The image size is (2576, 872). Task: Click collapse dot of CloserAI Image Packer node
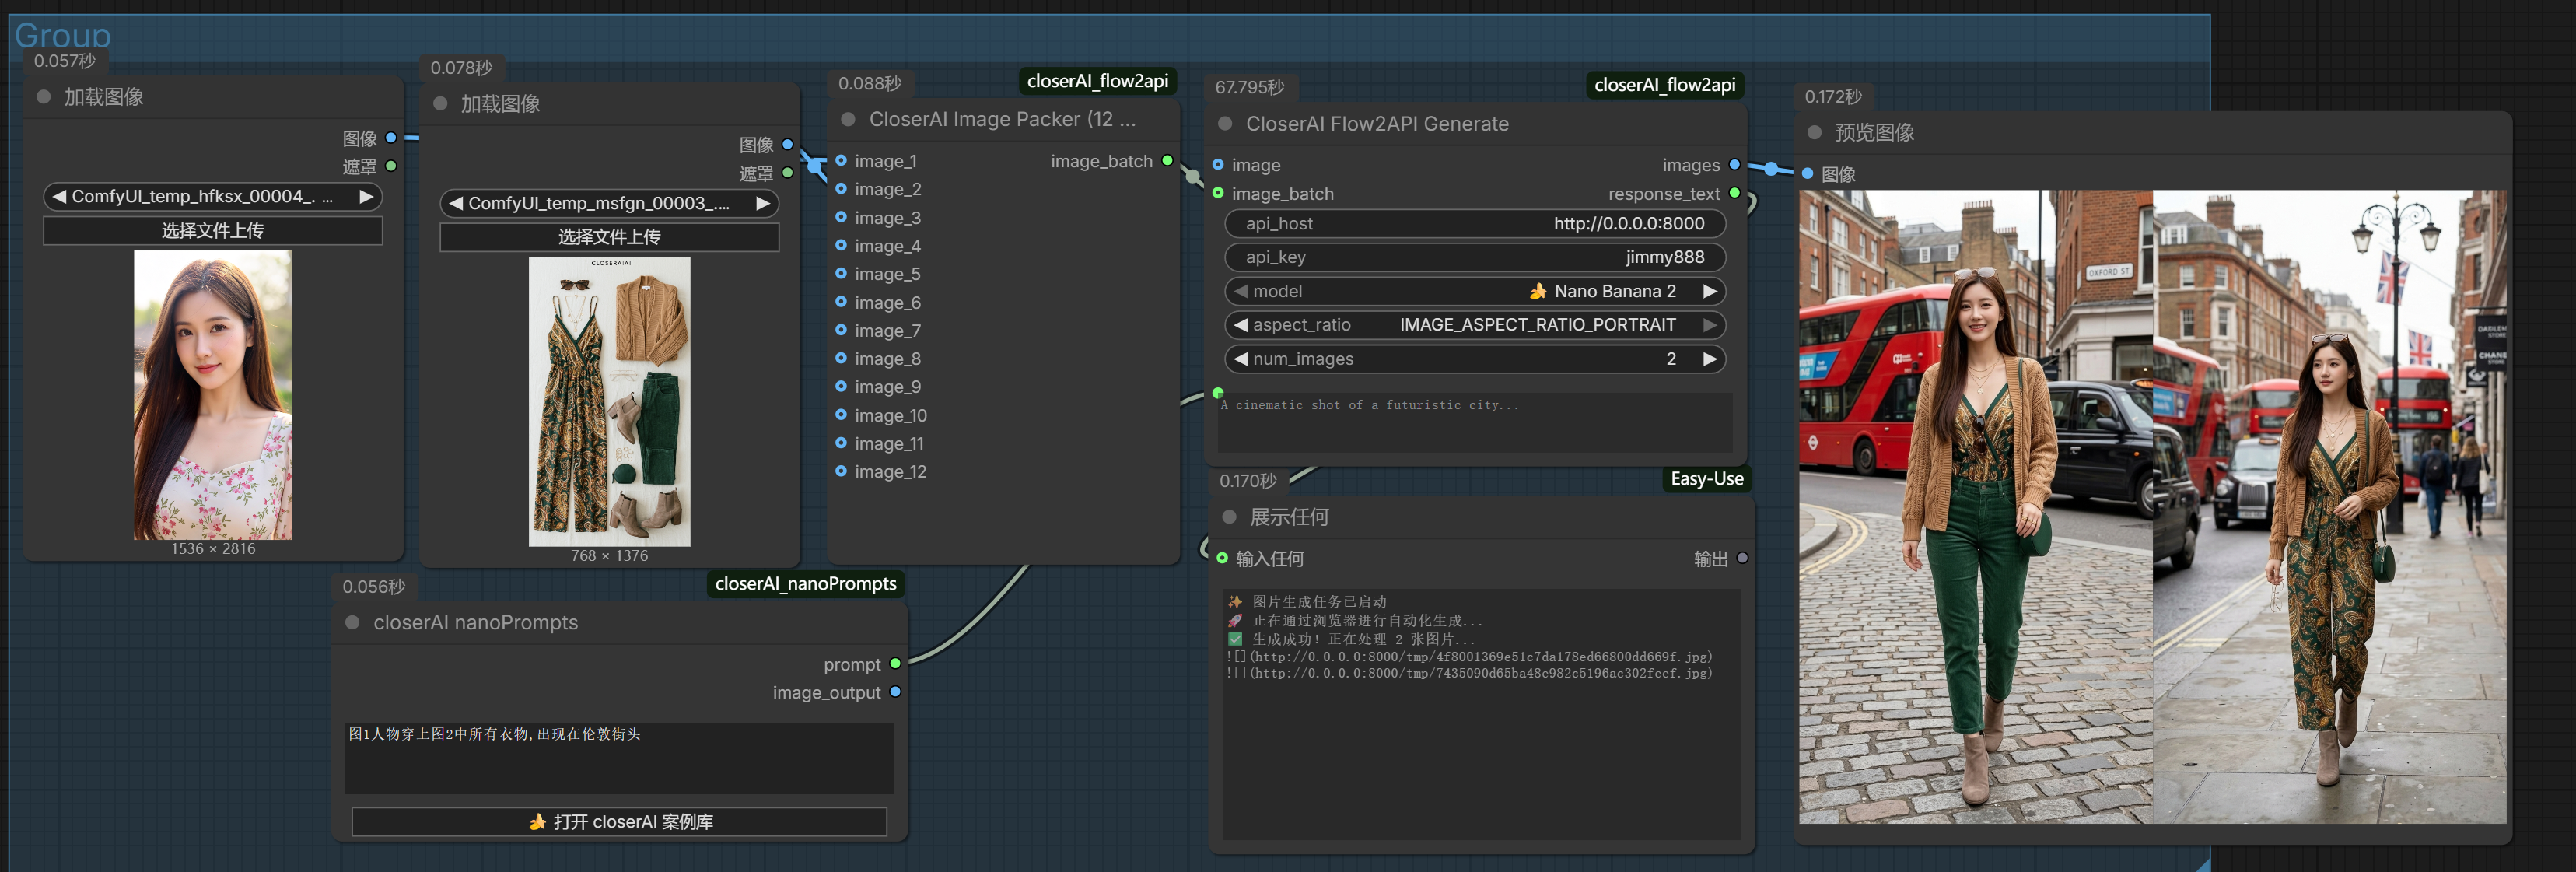pyautogui.click(x=848, y=120)
